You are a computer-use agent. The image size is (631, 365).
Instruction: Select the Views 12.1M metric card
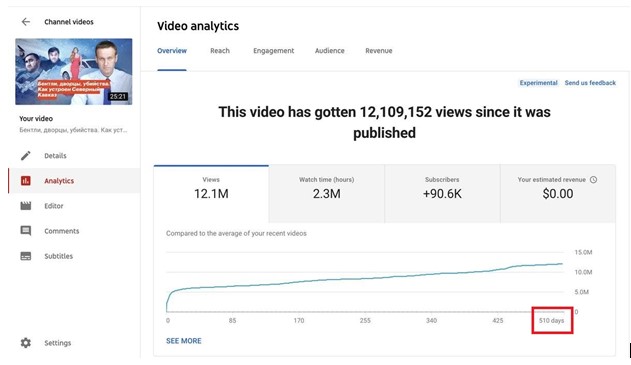click(x=211, y=194)
